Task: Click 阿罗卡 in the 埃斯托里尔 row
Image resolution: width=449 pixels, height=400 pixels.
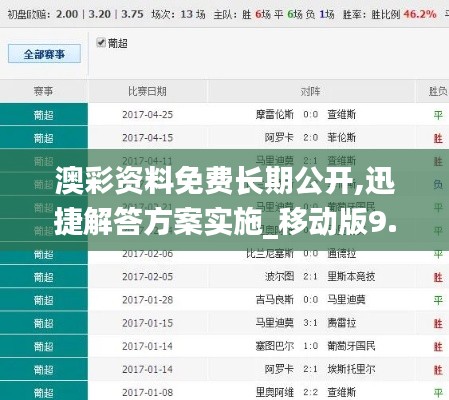Action: pos(279,369)
